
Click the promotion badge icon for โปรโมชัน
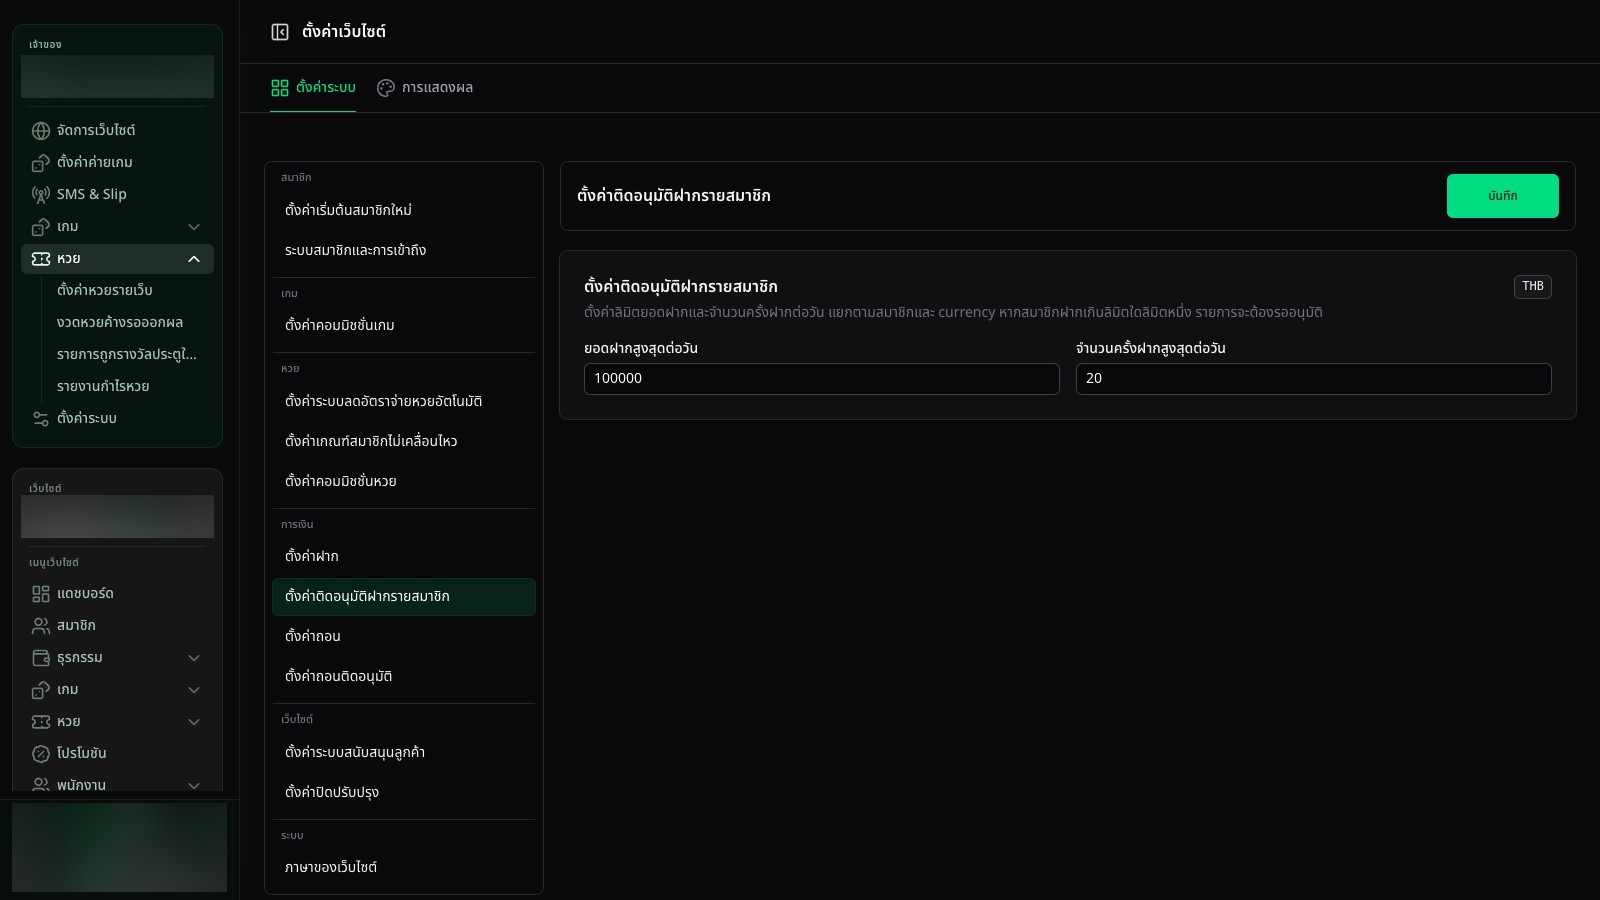[x=41, y=754]
